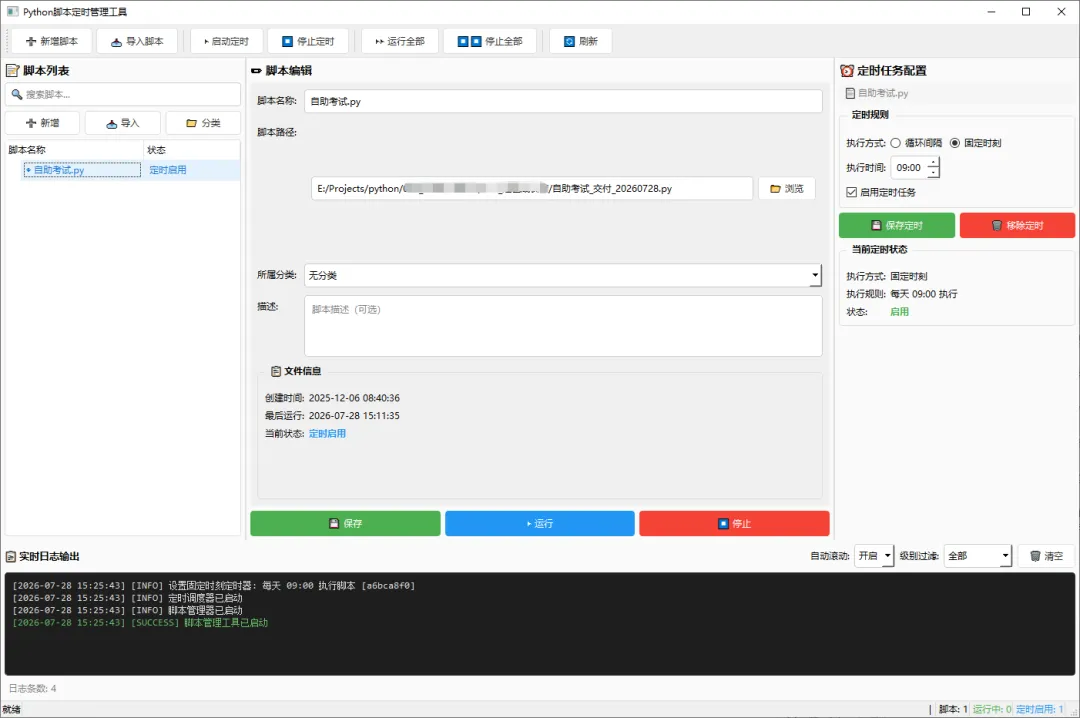Image resolution: width=1080 pixels, height=718 pixels.
Task: Stop the timer with 停止定时
Action: 308,41
